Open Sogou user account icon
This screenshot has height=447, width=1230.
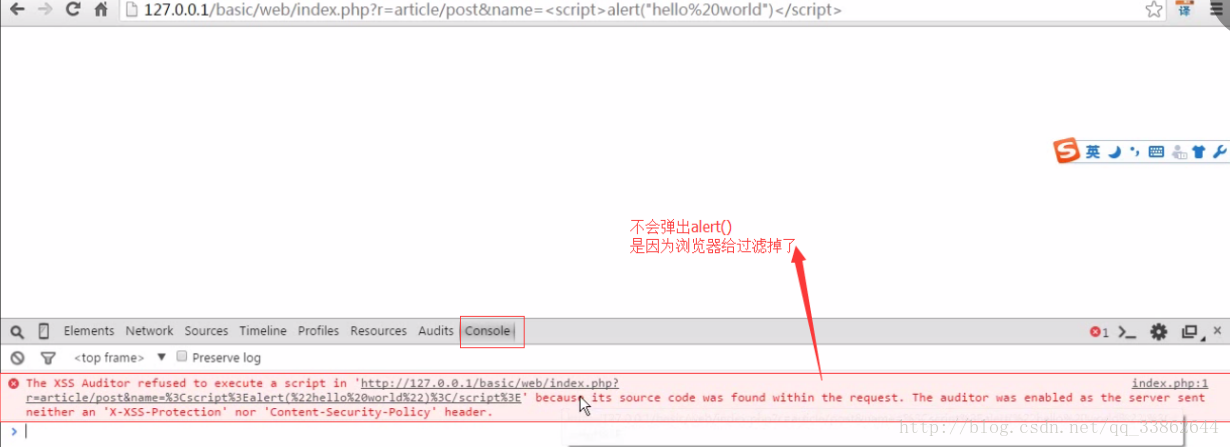click(x=1179, y=153)
